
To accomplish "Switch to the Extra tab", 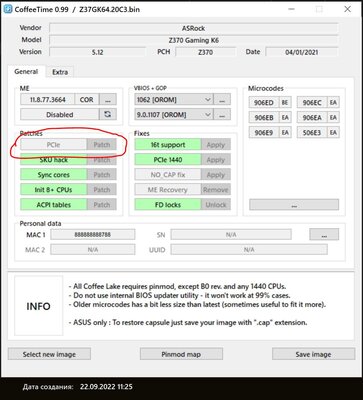I will point(60,72).
